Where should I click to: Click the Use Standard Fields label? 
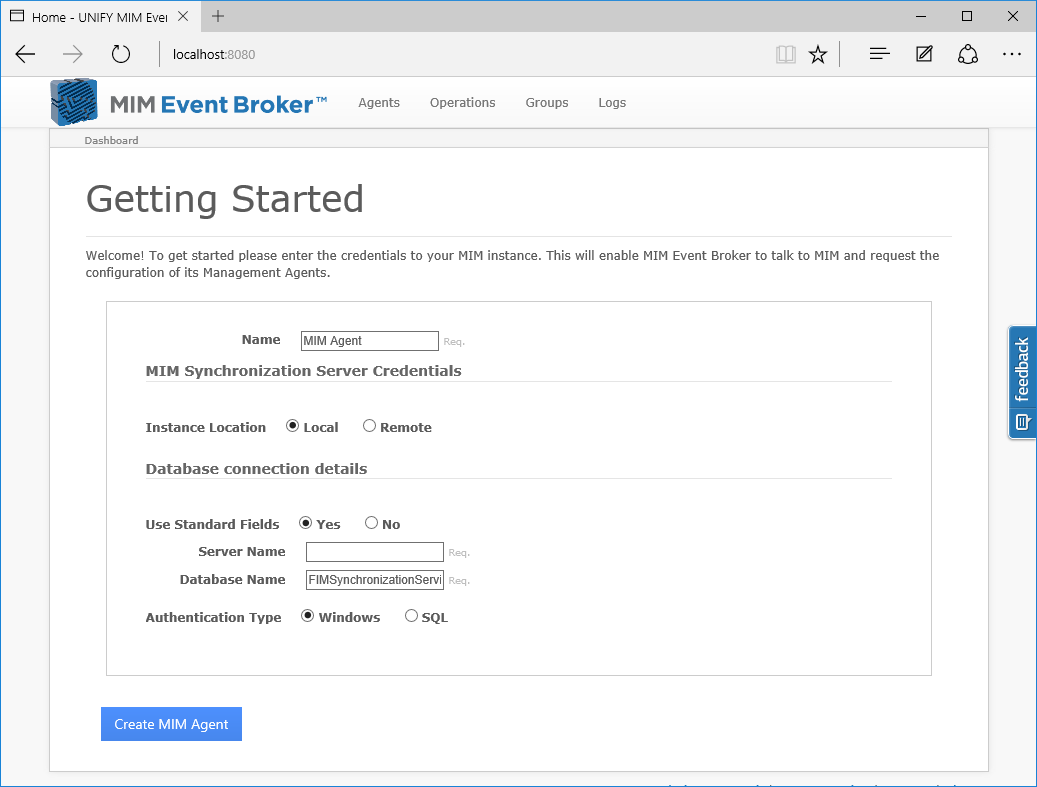tap(212, 524)
